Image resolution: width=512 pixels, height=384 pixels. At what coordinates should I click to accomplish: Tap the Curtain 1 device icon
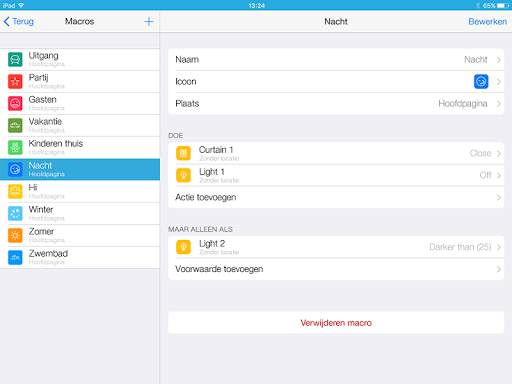[x=183, y=153]
